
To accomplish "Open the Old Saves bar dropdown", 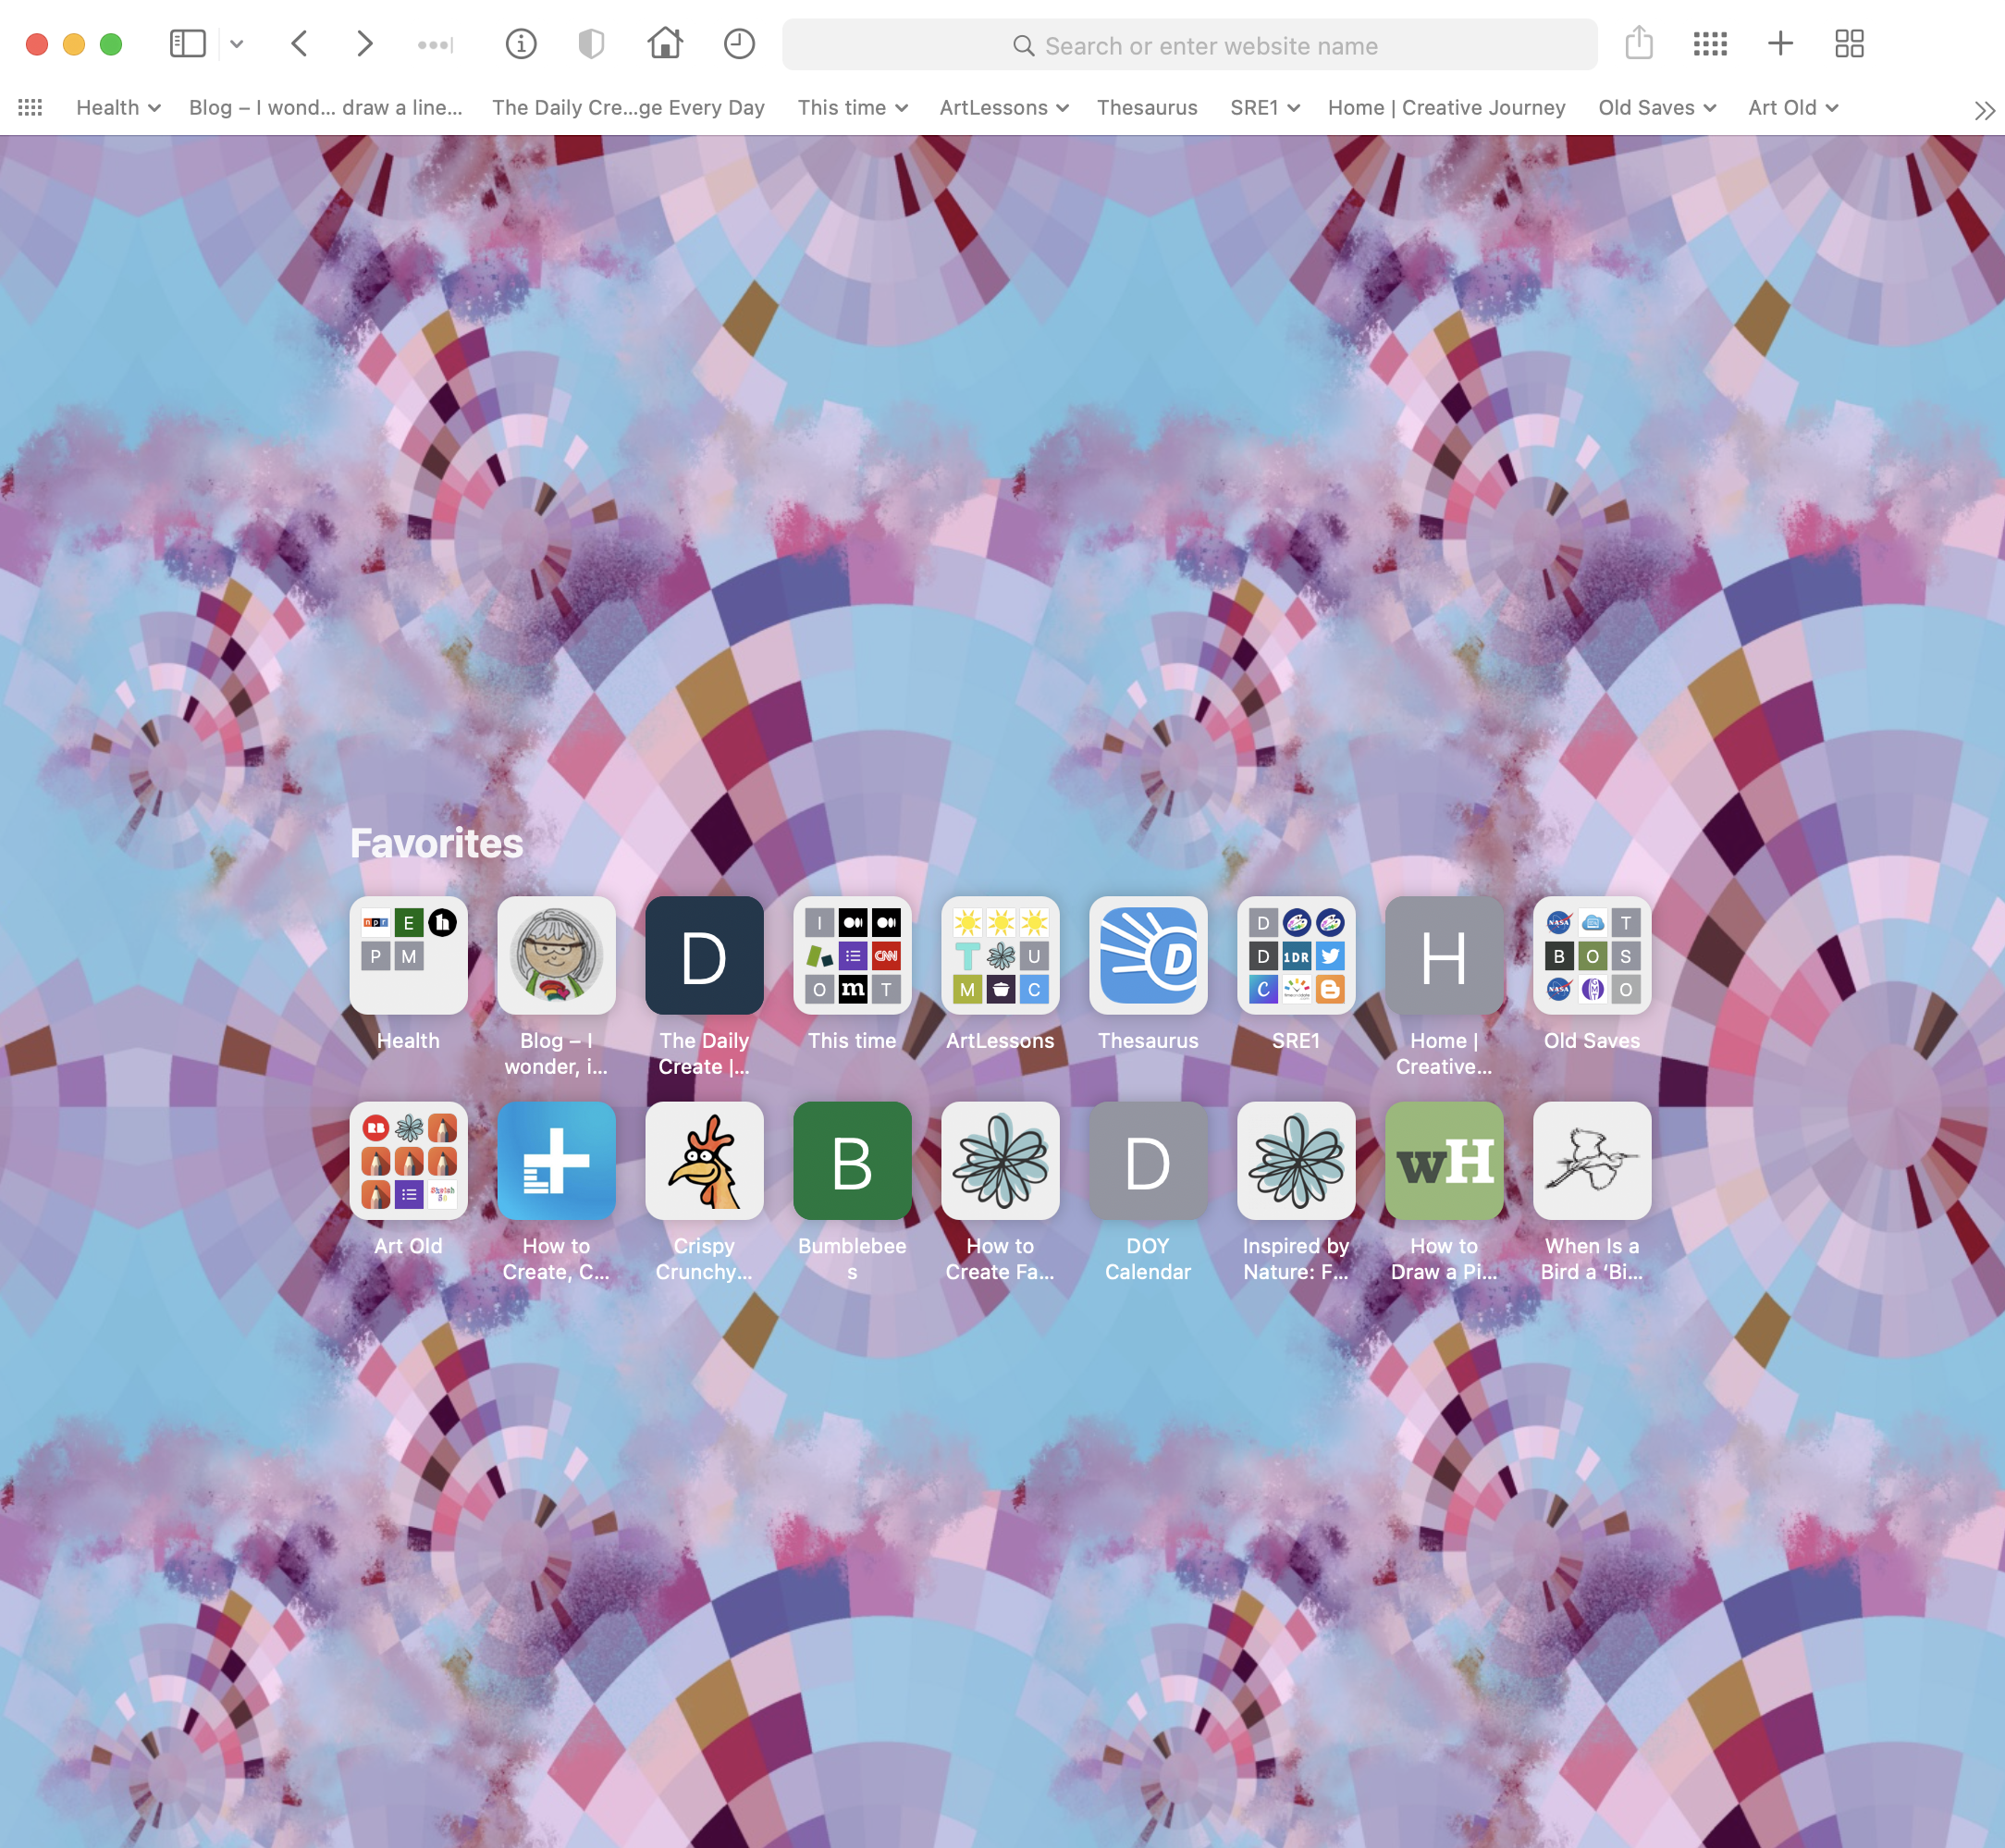I will 1656,108.
